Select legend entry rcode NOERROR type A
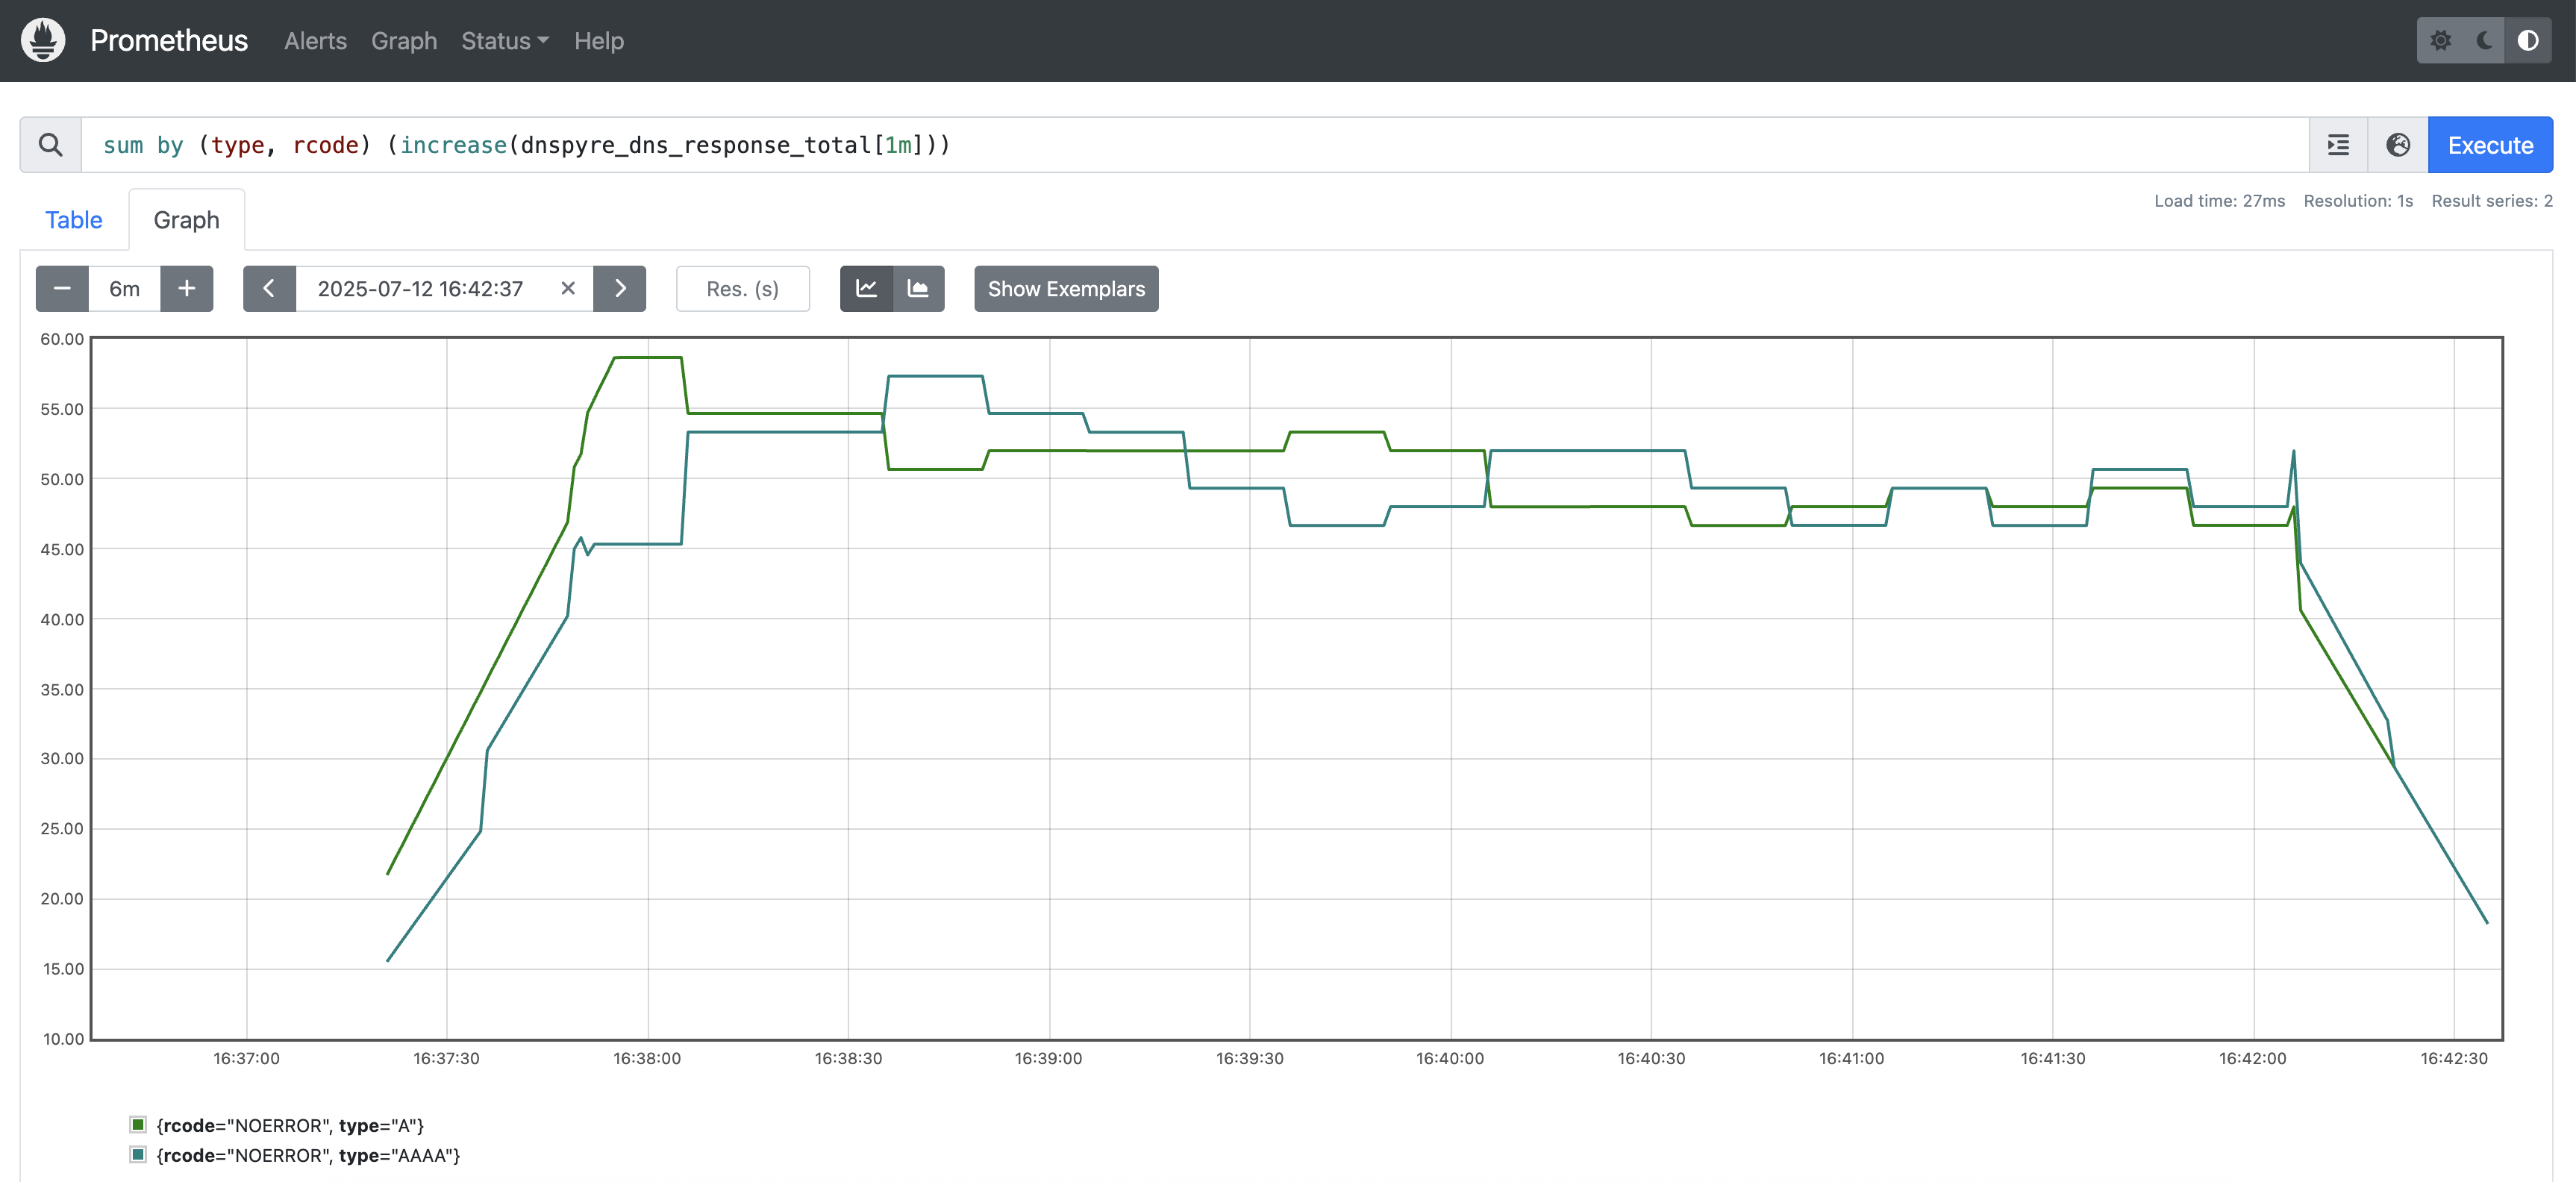This screenshot has height=1182, width=2576. (x=290, y=1126)
